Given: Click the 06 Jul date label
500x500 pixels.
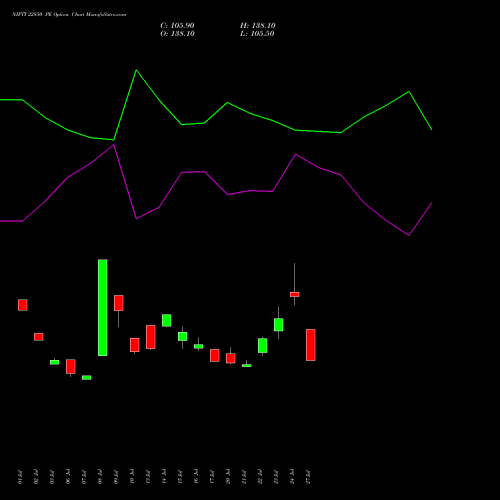Looking at the screenshot, I should [68, 477].
